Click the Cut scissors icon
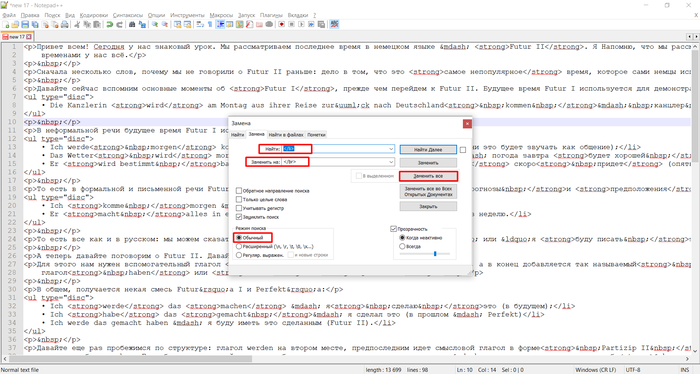700x374 pixels. [77, 25]
